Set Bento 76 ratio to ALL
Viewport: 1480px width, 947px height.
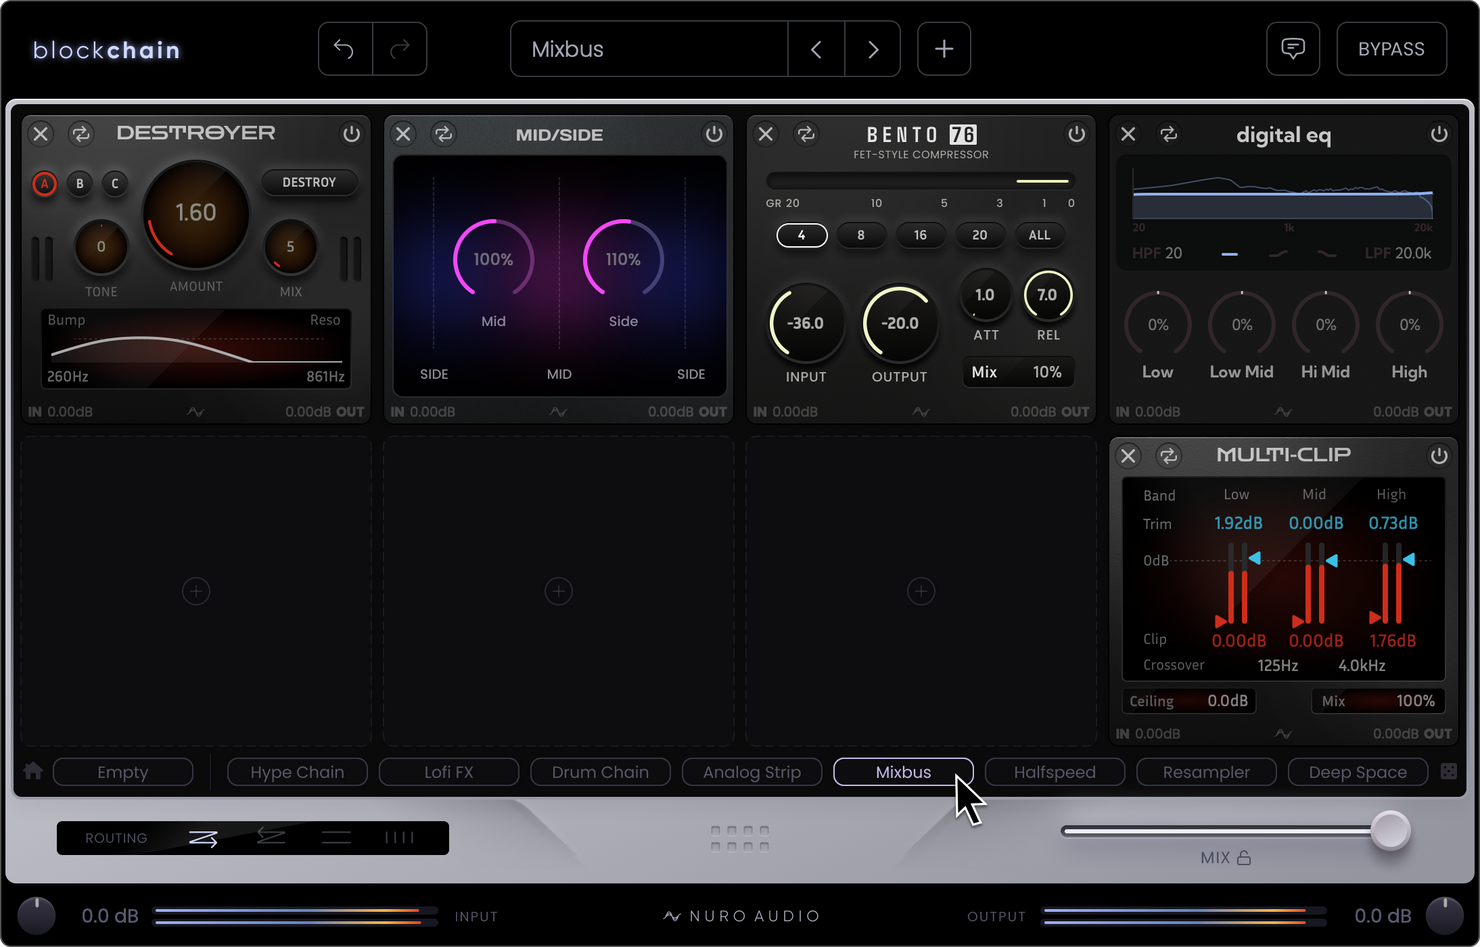(1040, 235)
